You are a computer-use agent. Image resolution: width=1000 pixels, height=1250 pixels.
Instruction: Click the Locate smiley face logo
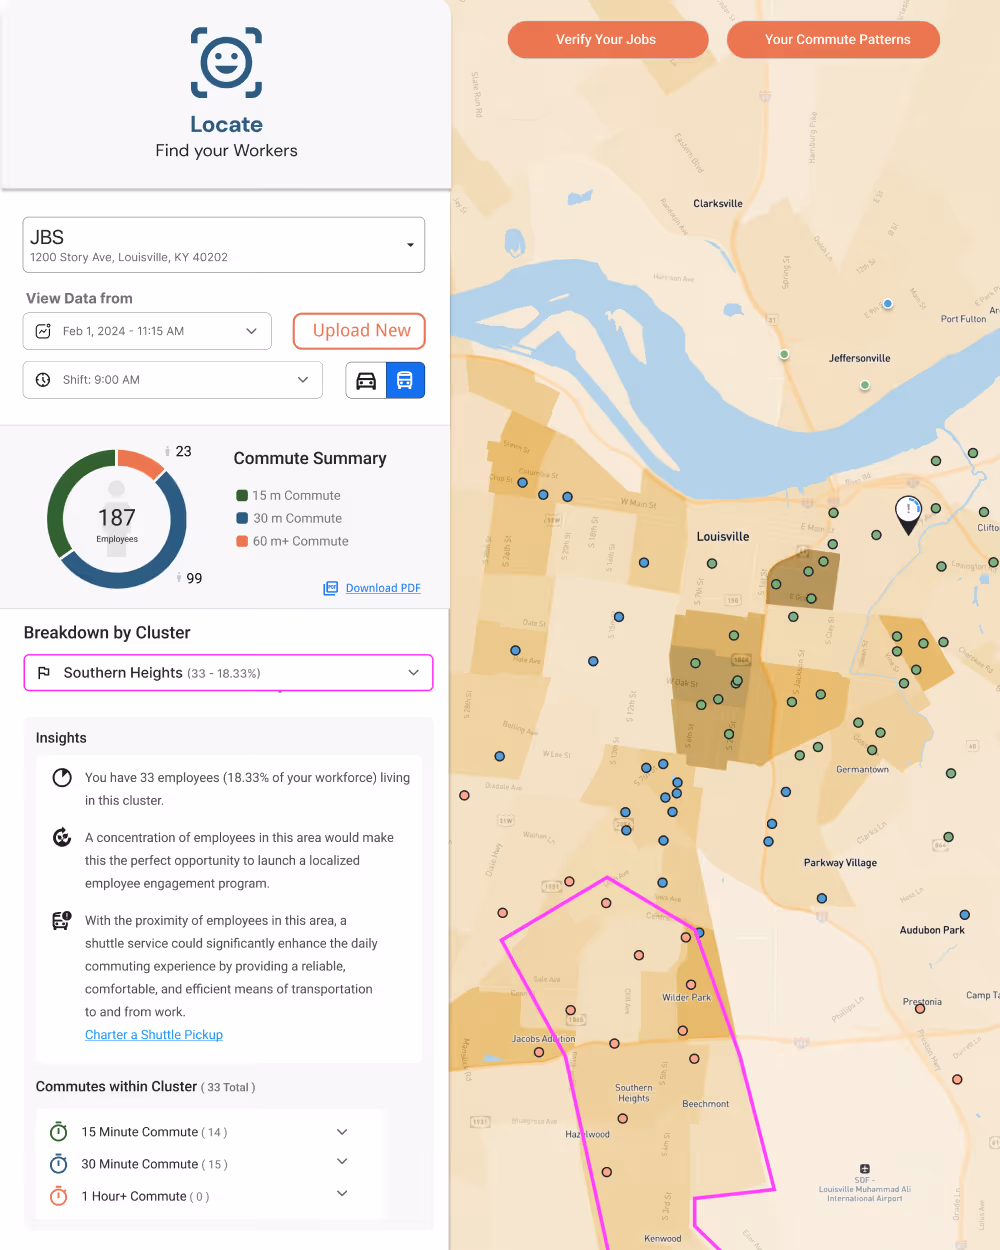click(x=226, y=62)
